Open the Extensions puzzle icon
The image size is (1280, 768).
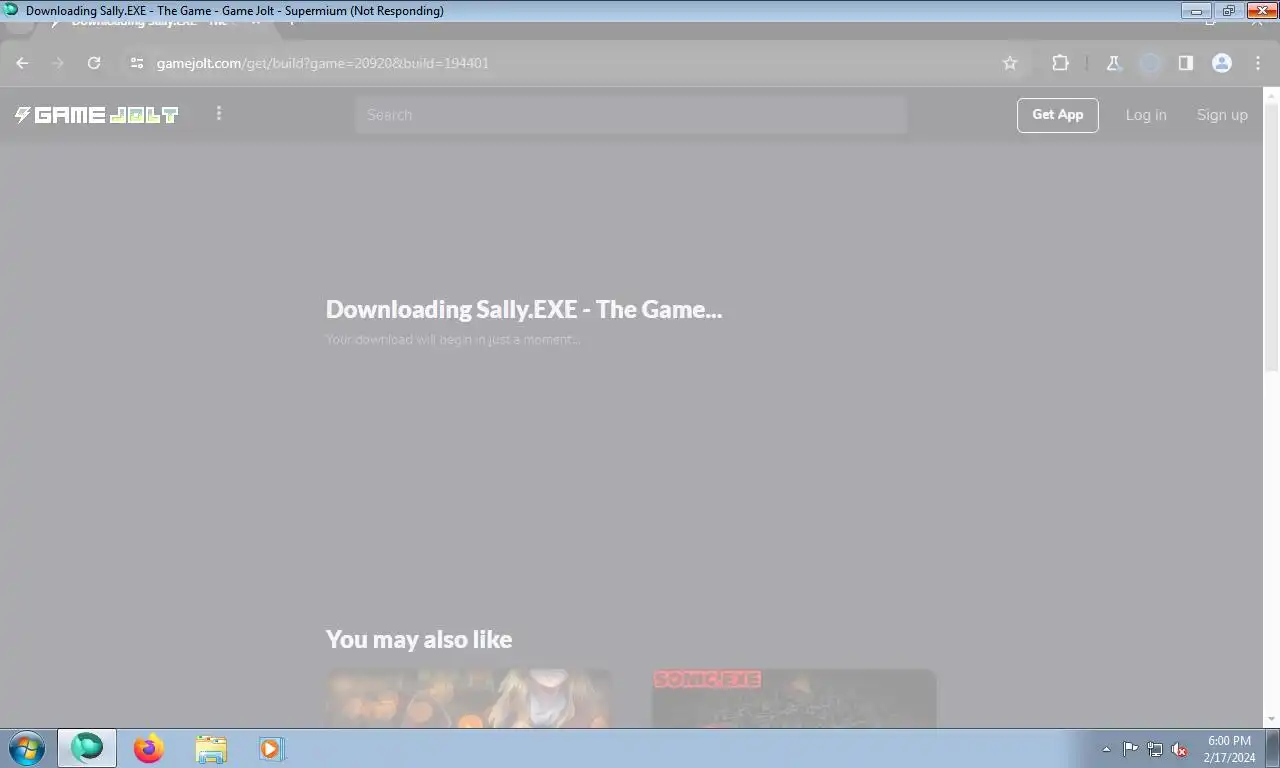(x=1060, y=63)
